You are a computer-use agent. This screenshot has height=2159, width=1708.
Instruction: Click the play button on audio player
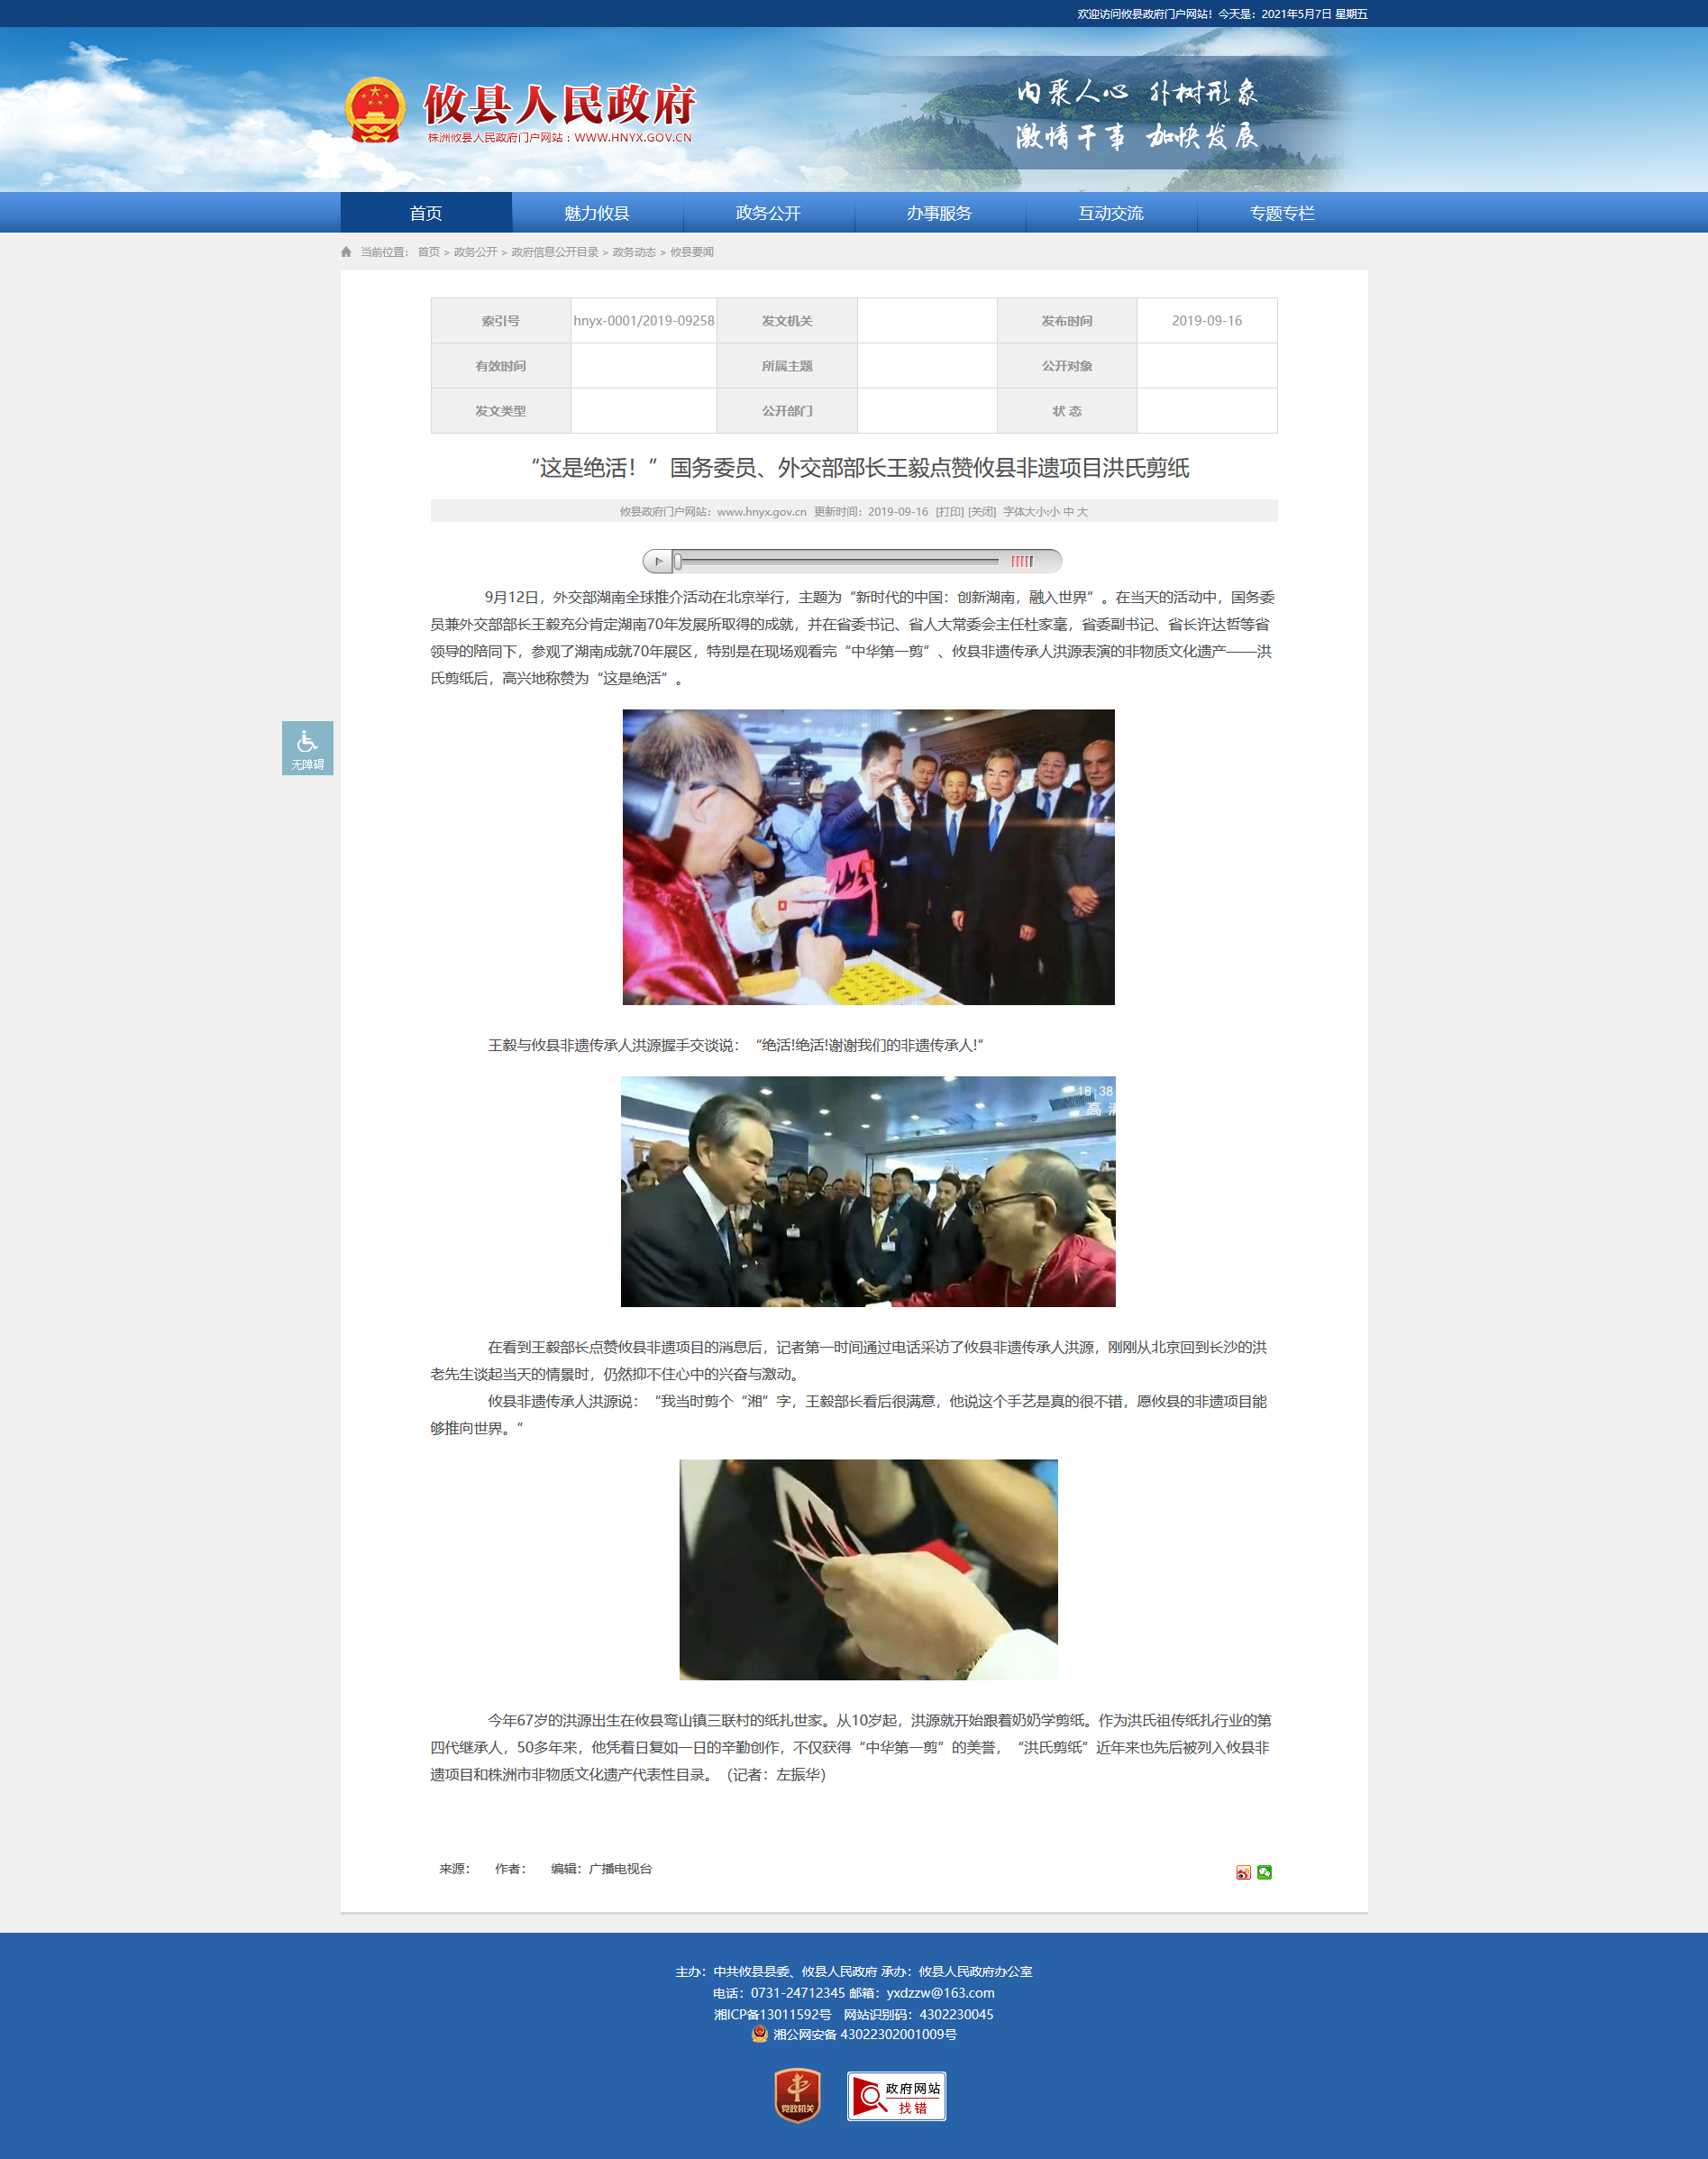[657, 561]
